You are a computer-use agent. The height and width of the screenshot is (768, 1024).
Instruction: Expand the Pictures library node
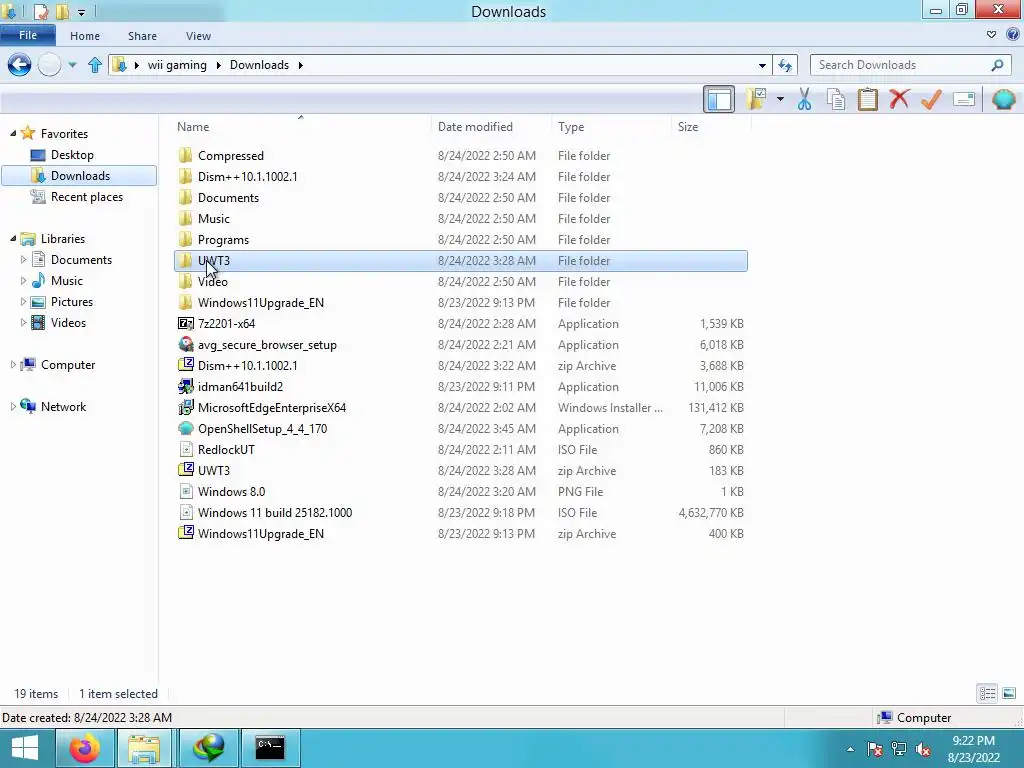[24, 302]
